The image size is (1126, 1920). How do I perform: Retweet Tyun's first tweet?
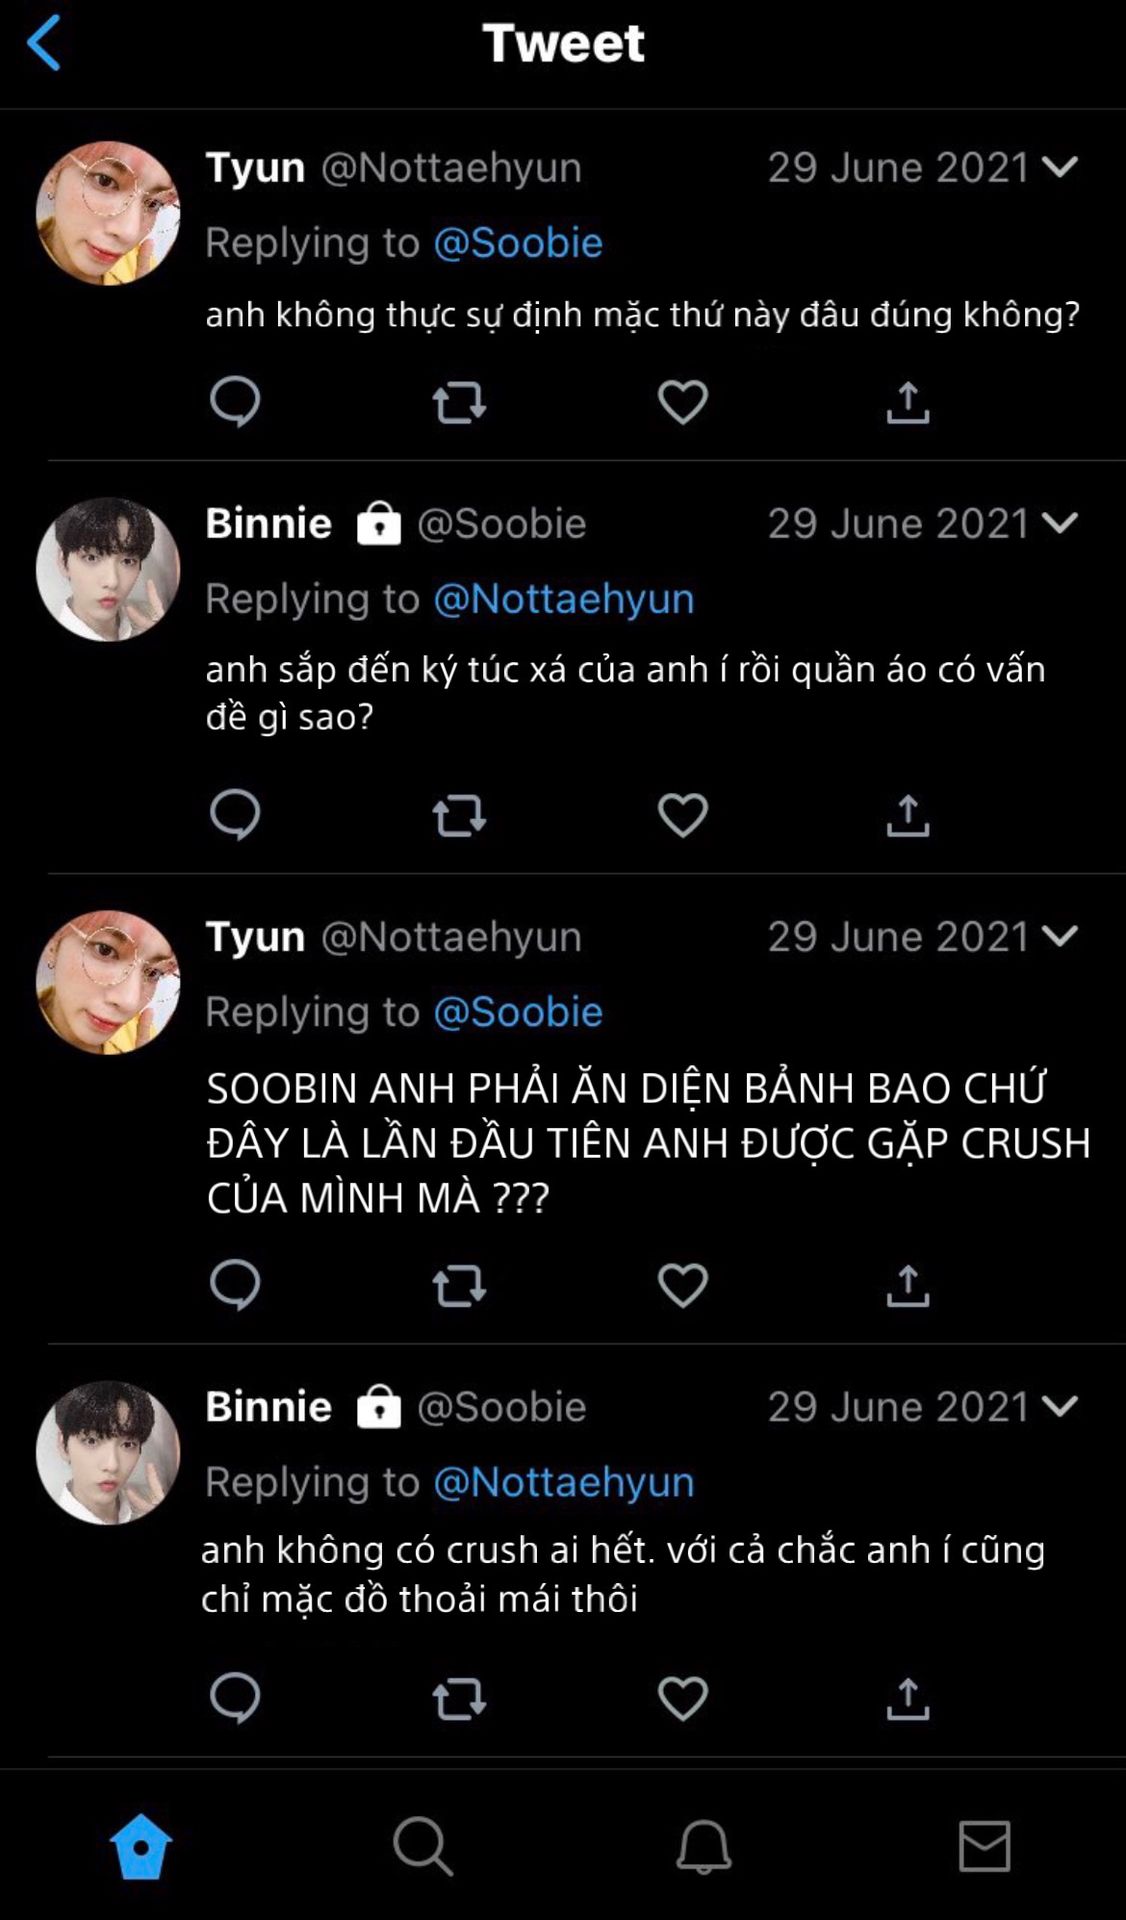pos(459,402)
